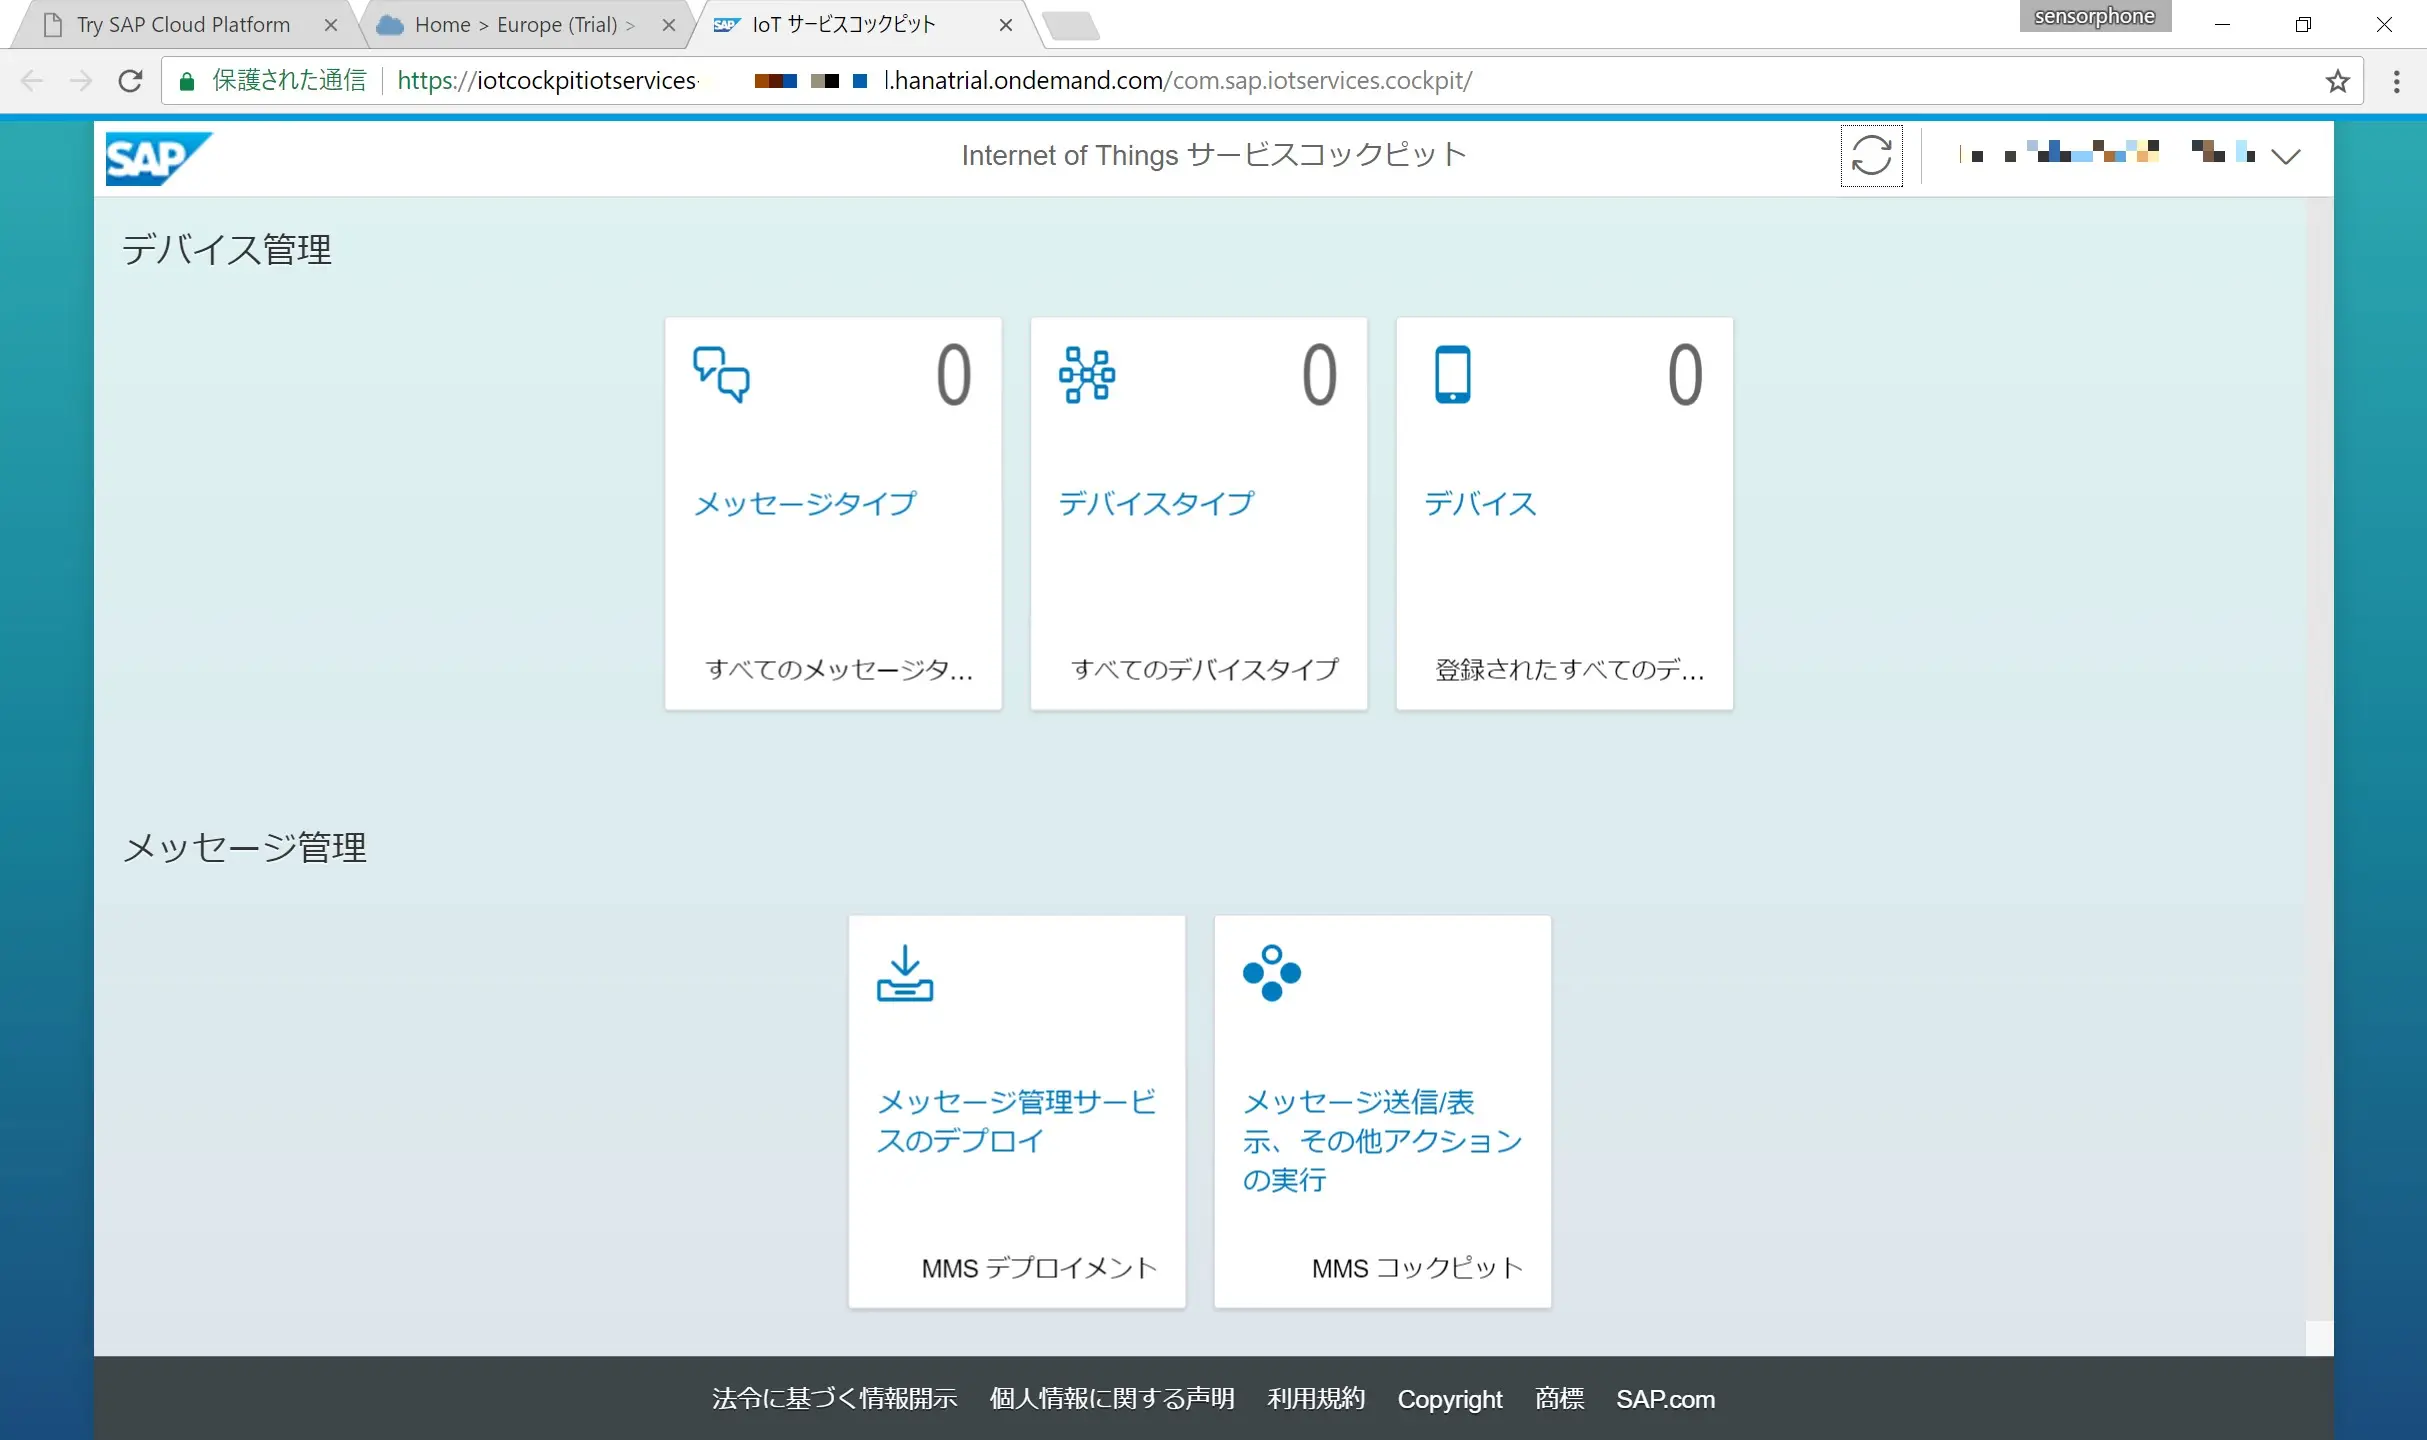2427x1440 pixels.
Task: Select the IoT サービスコックピット tab
Action: pyautogui.click(x=844, y=25)
